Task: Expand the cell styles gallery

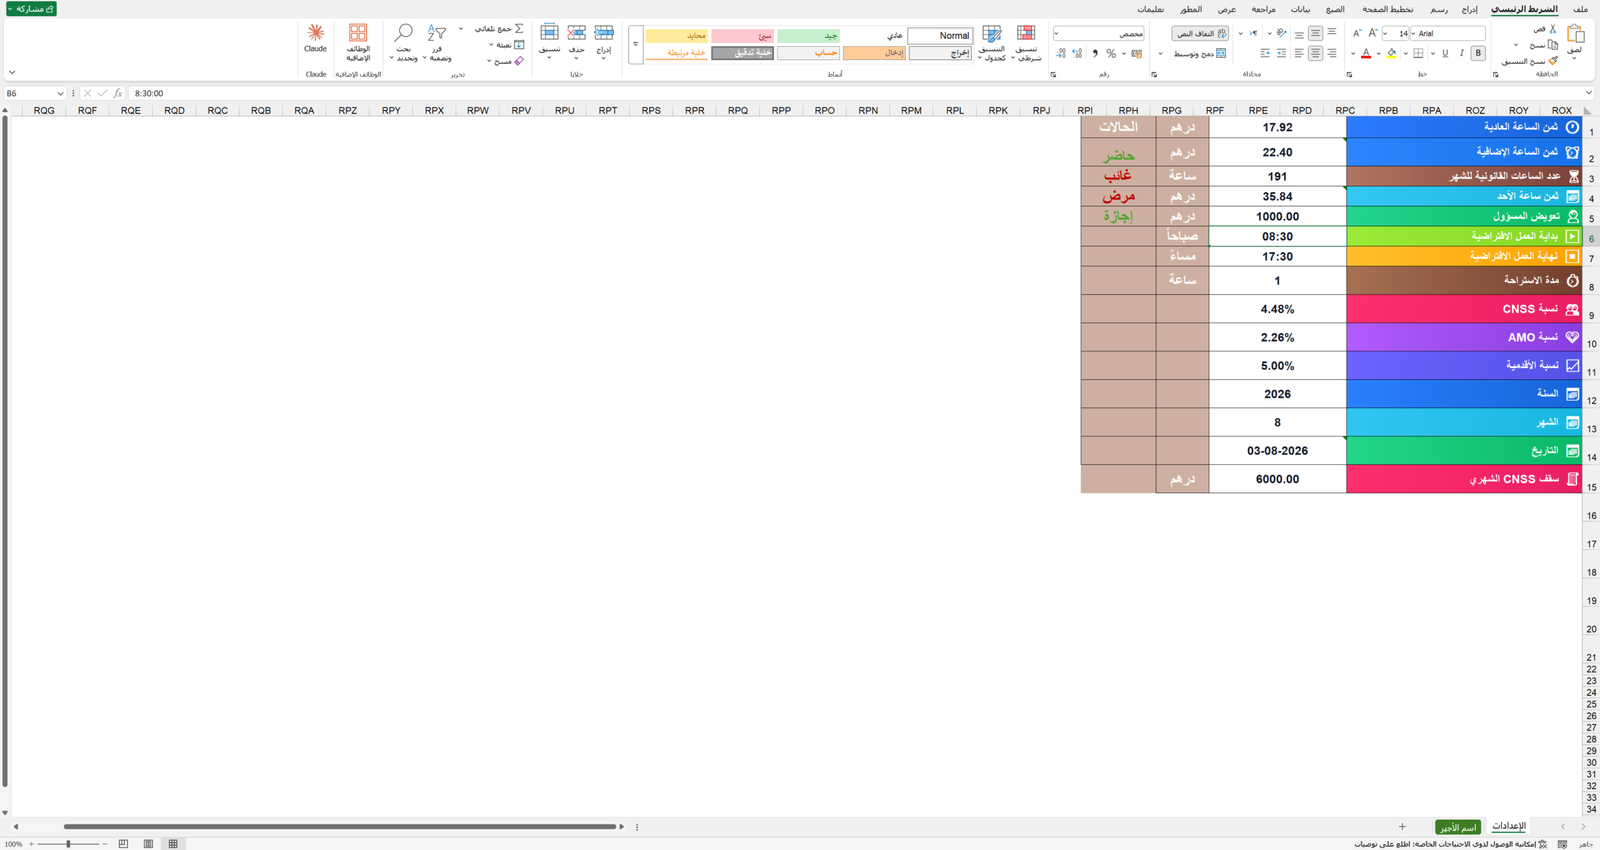Action: coord(635,44)
